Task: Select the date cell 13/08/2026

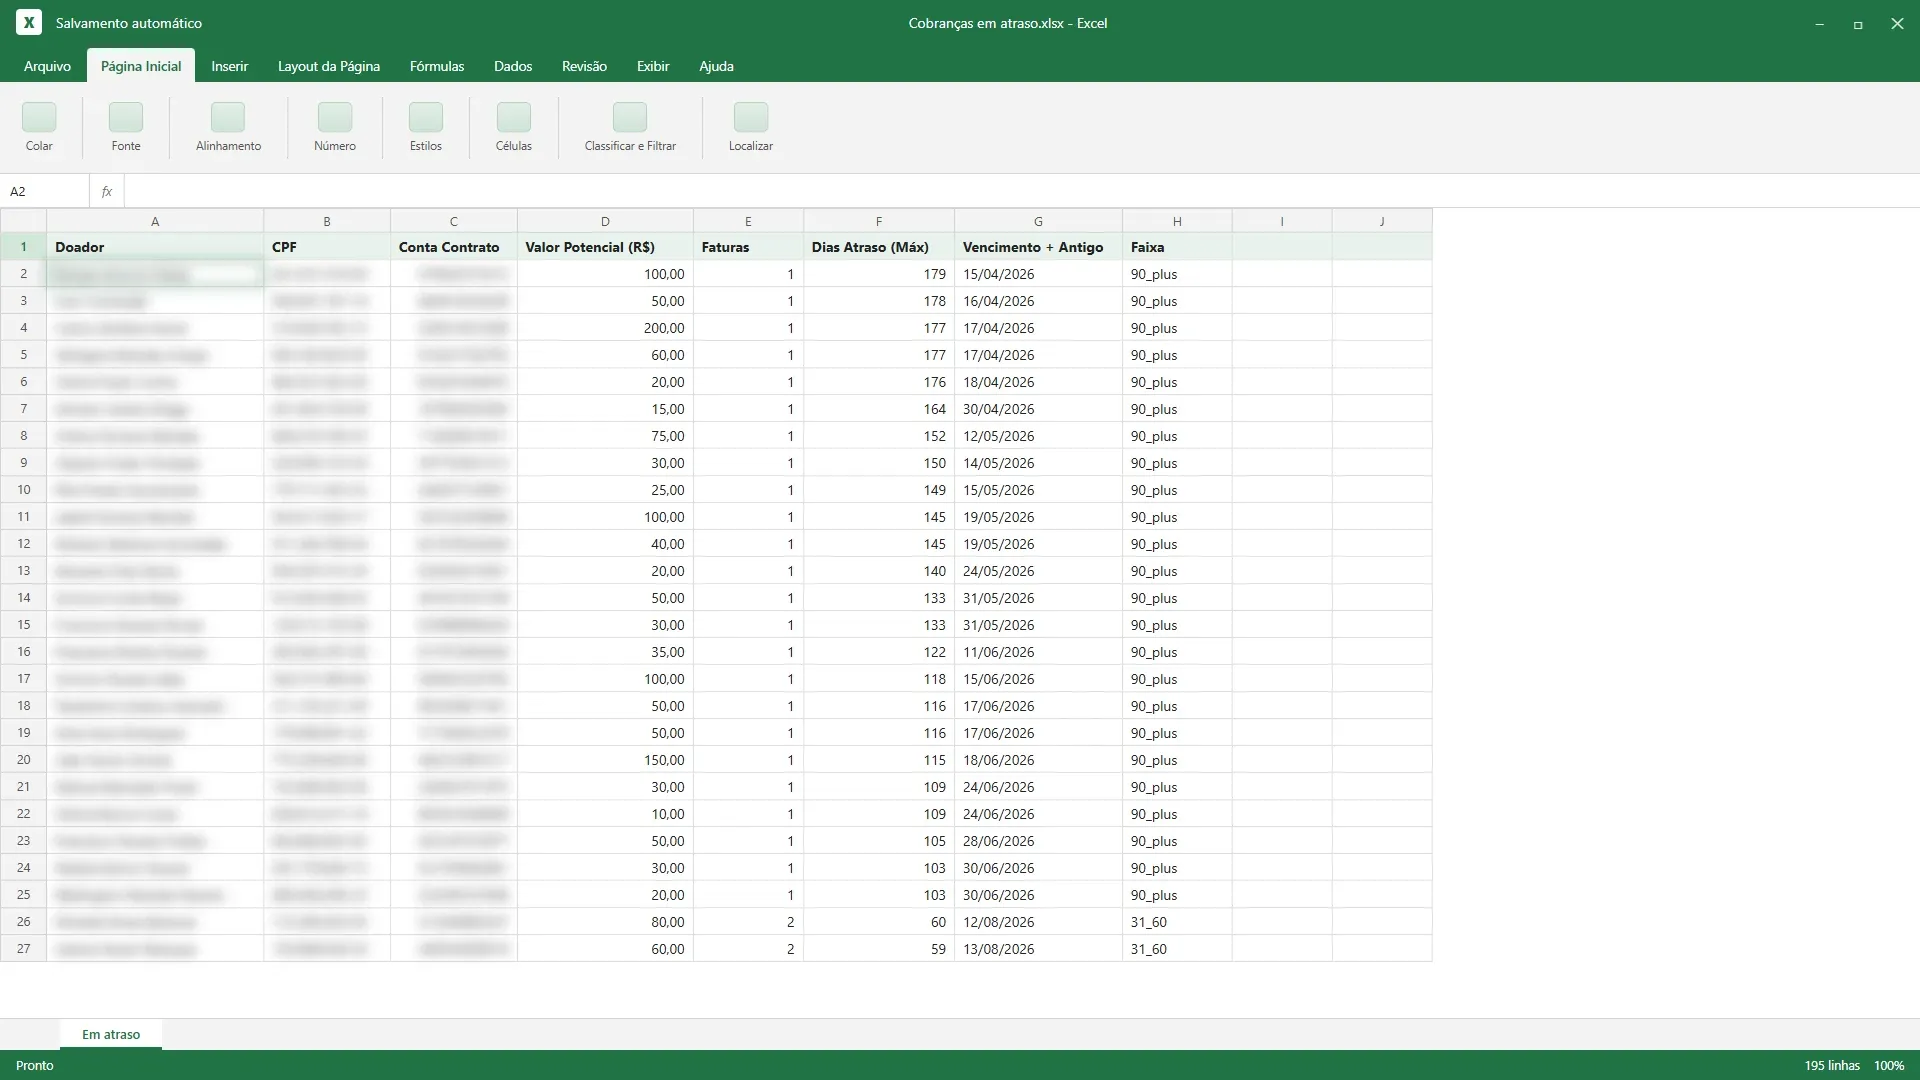Action: point(1038,949)
